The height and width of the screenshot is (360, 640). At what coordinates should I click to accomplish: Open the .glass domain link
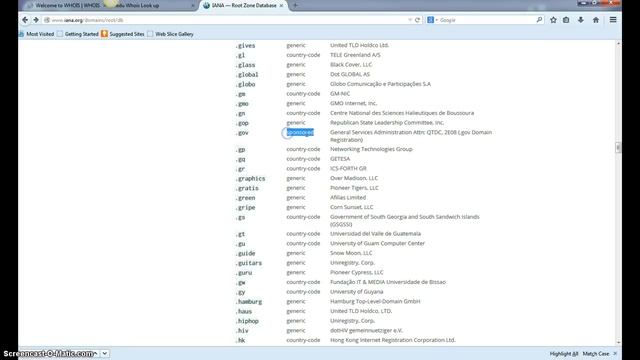pos(245,65)
